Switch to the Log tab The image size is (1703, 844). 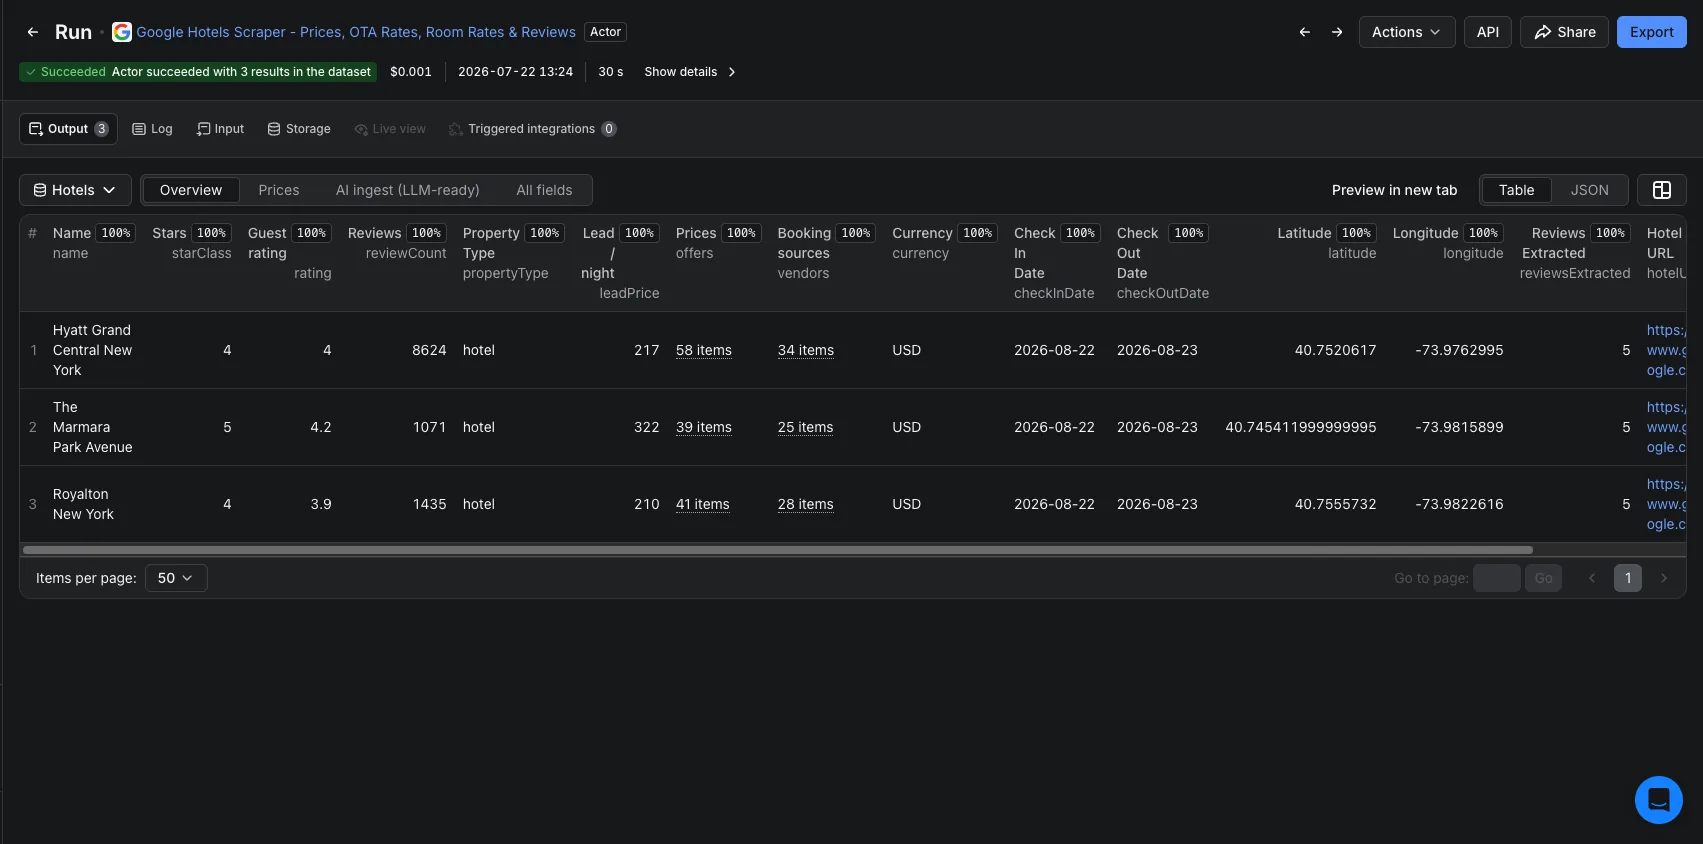pos(152,129)
